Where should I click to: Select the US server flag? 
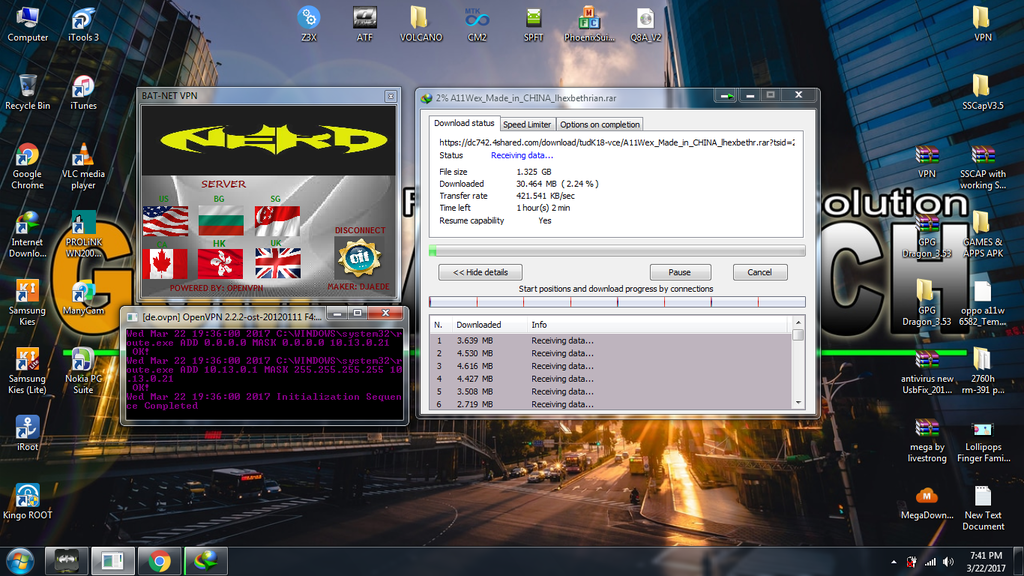(166, 220)
